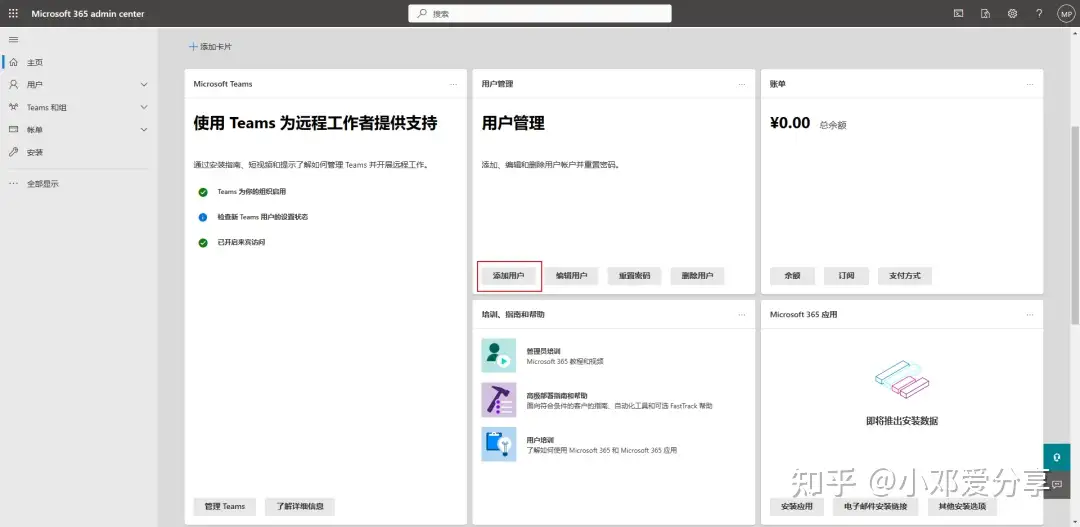Click the green check beside 已开启来宾访问
Screen dimensions: 1080x527
point(203,242)
